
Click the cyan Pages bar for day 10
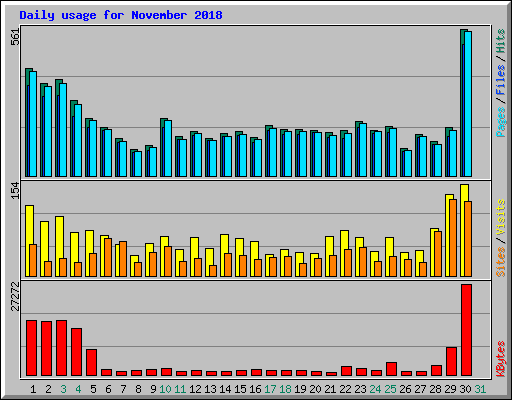(168, 148)
